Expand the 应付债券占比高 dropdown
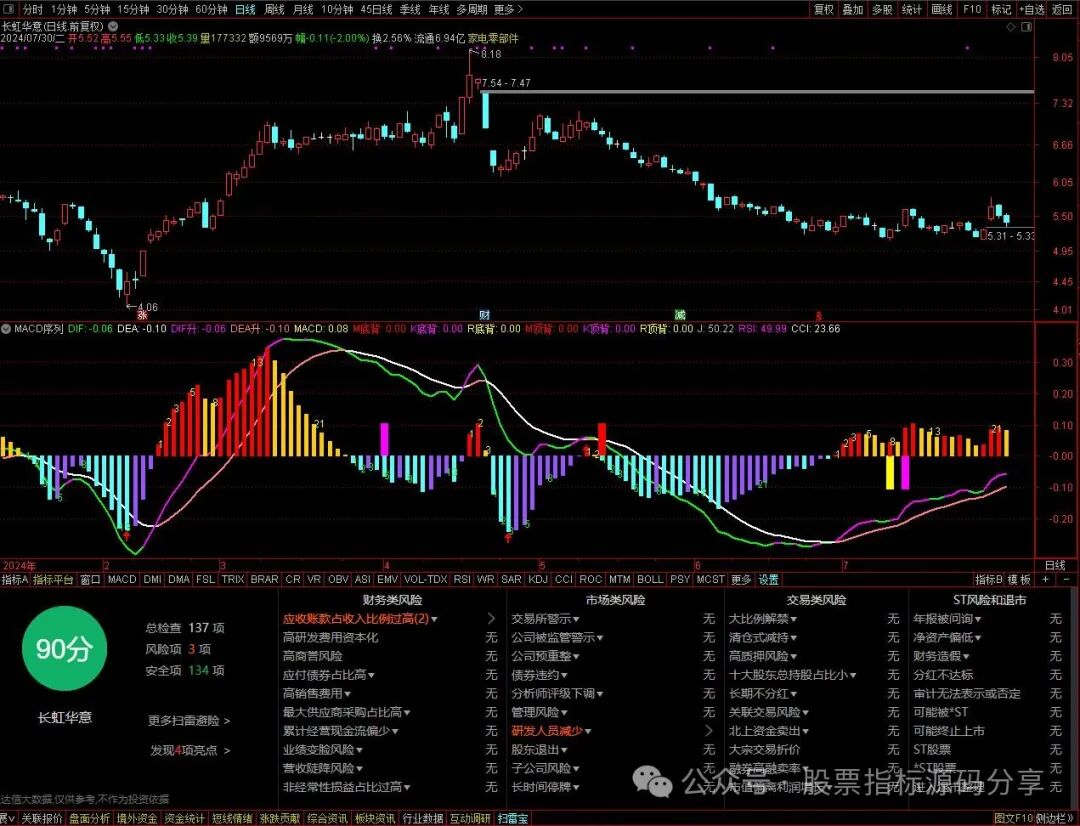1080x826 pixels. 329,675
